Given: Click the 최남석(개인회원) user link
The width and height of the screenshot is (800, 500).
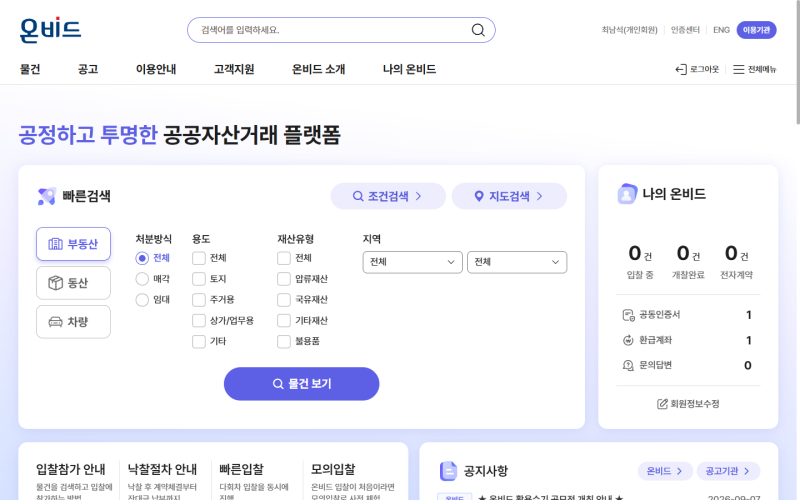Looking at the screenshot, I should tap(630, 30).
